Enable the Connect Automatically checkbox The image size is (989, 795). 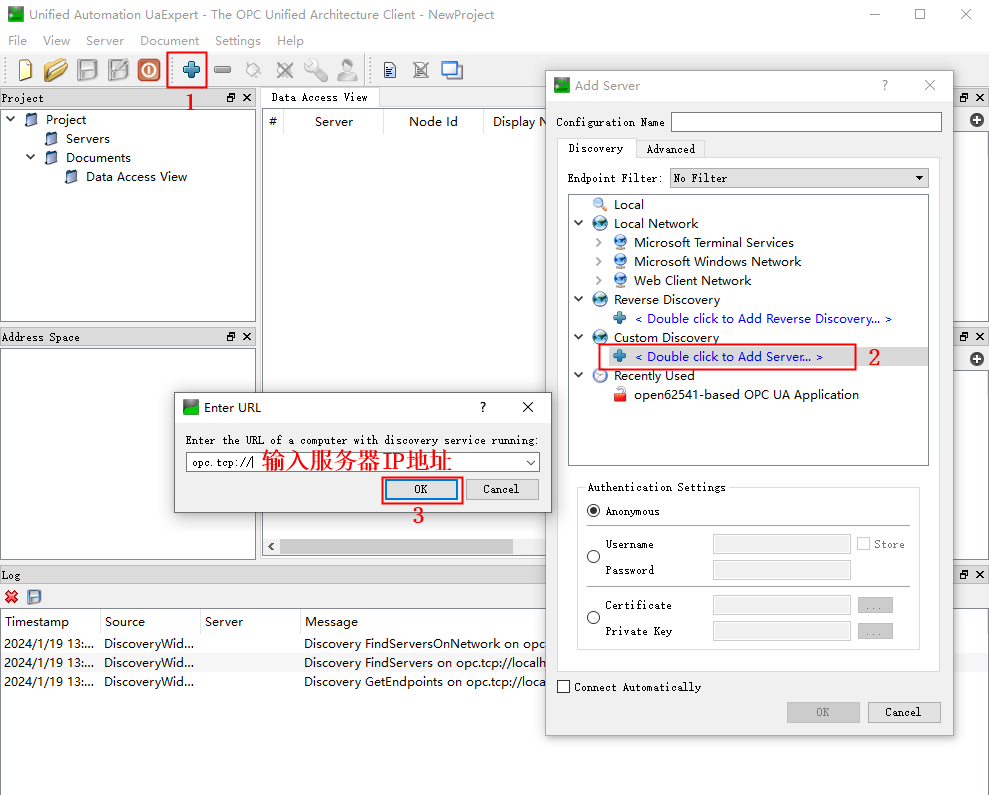pyautogui.click(x=564, y=687)
